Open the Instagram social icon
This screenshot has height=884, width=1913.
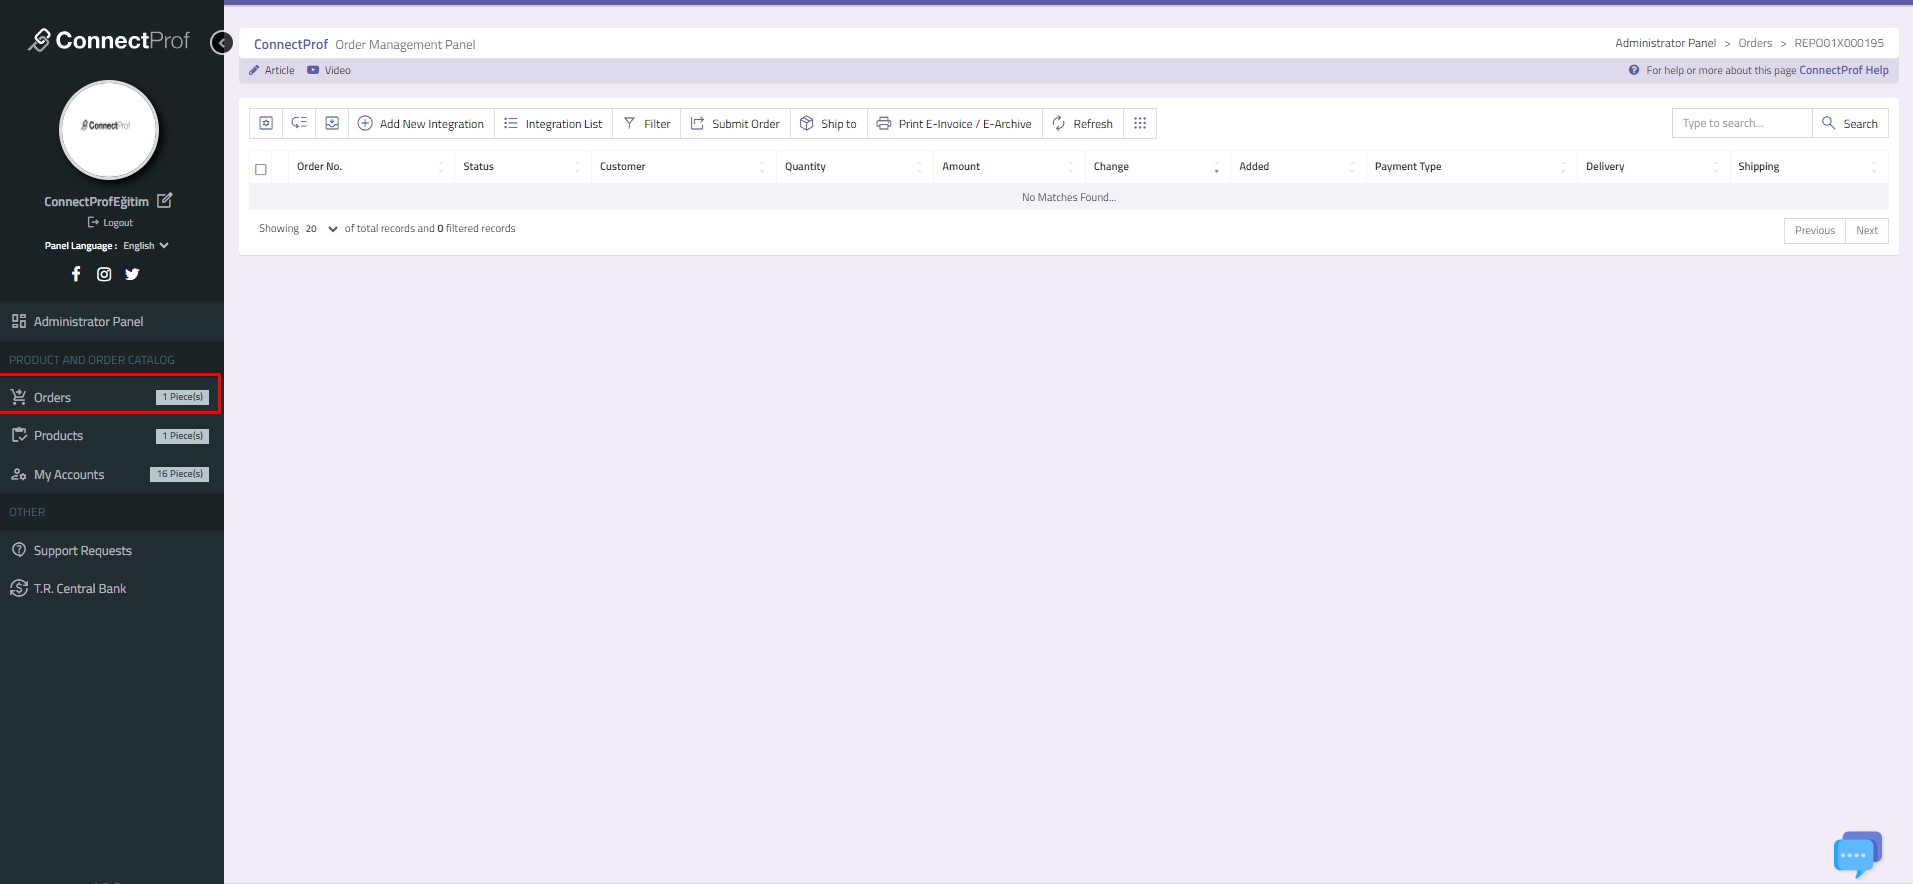[104, 274]
